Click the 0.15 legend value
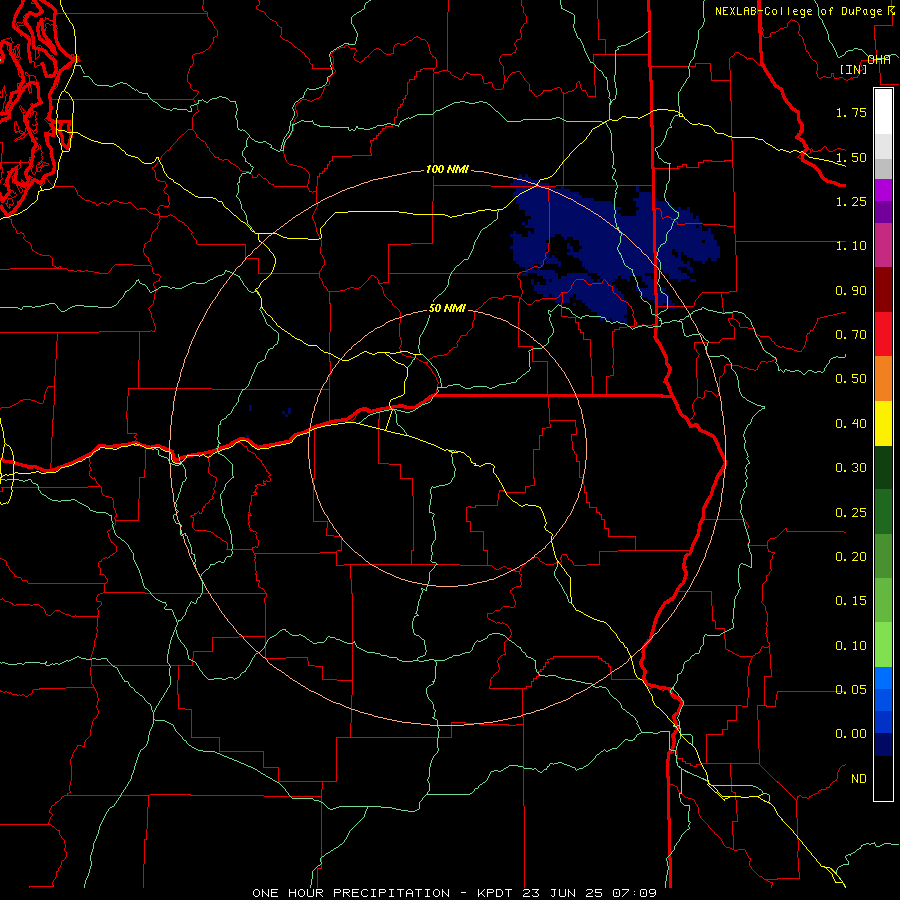Screen dimensions: 900x900 pos(851,601)
